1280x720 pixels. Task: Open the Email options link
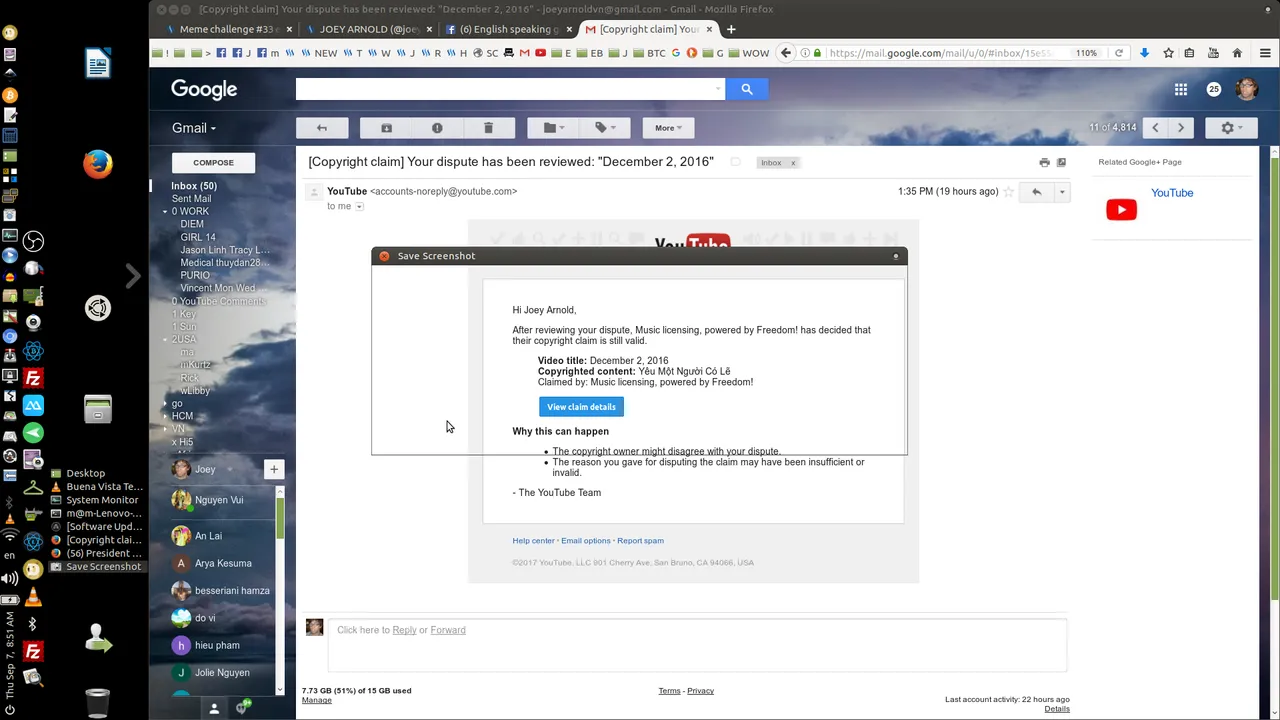586,541
